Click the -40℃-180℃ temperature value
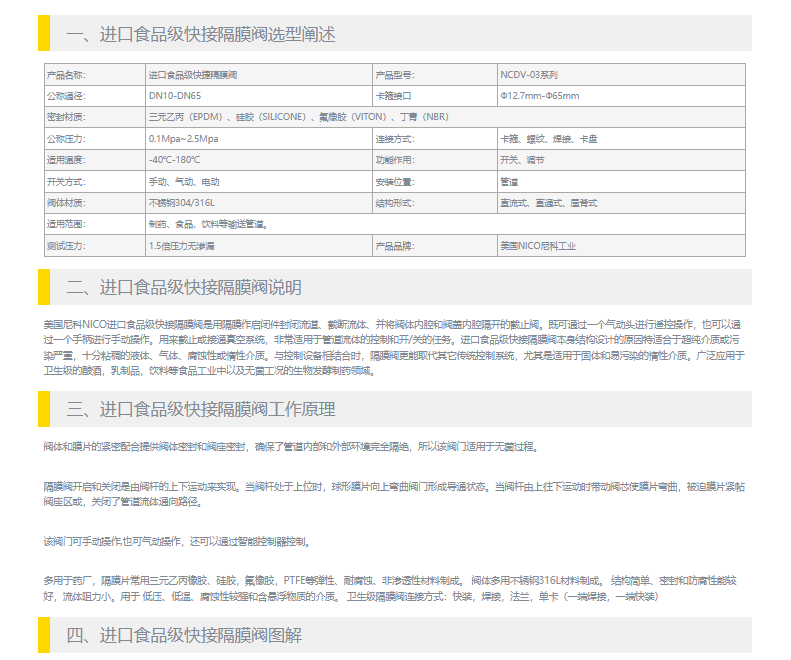 coord(175,160)
